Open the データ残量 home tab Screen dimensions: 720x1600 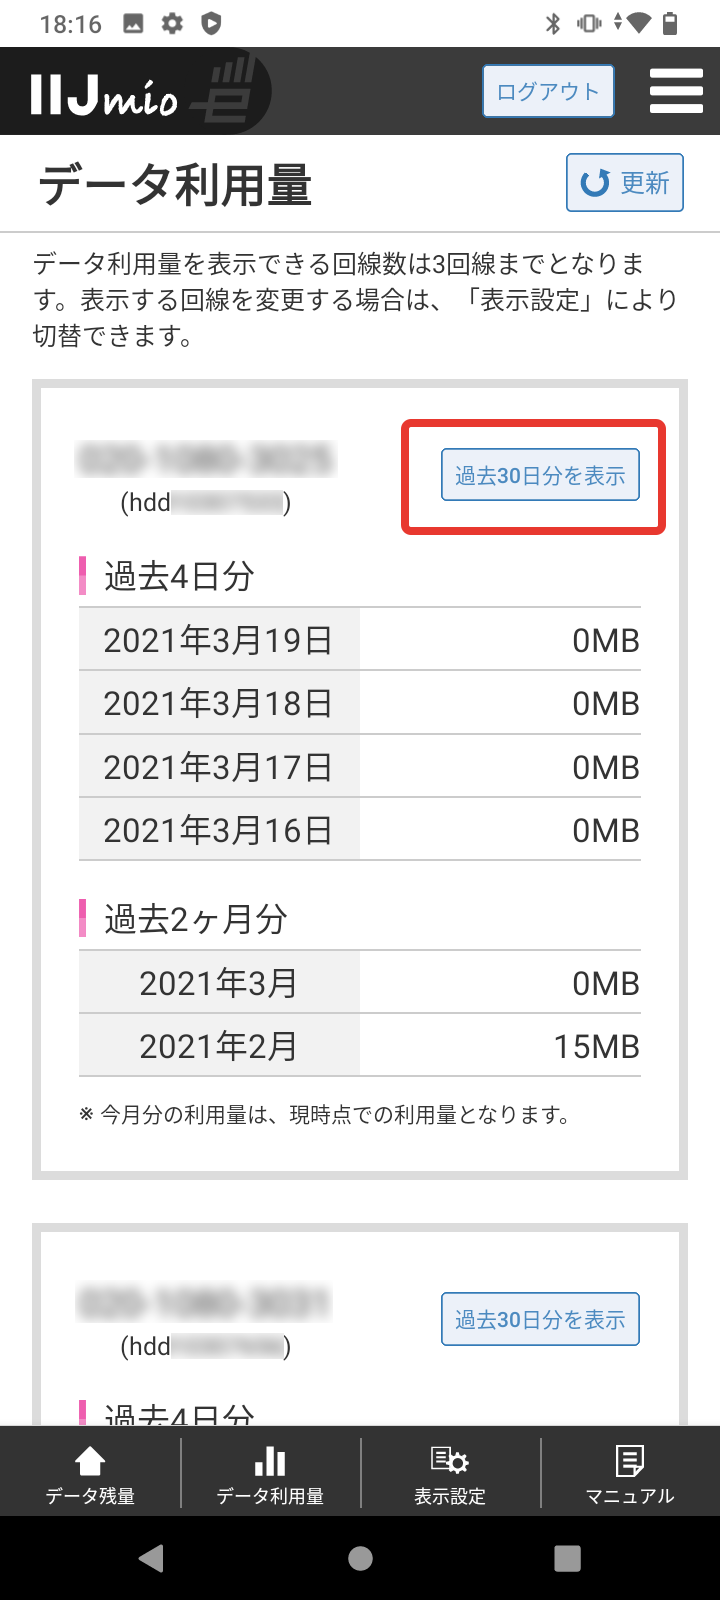pos(90,1474)
